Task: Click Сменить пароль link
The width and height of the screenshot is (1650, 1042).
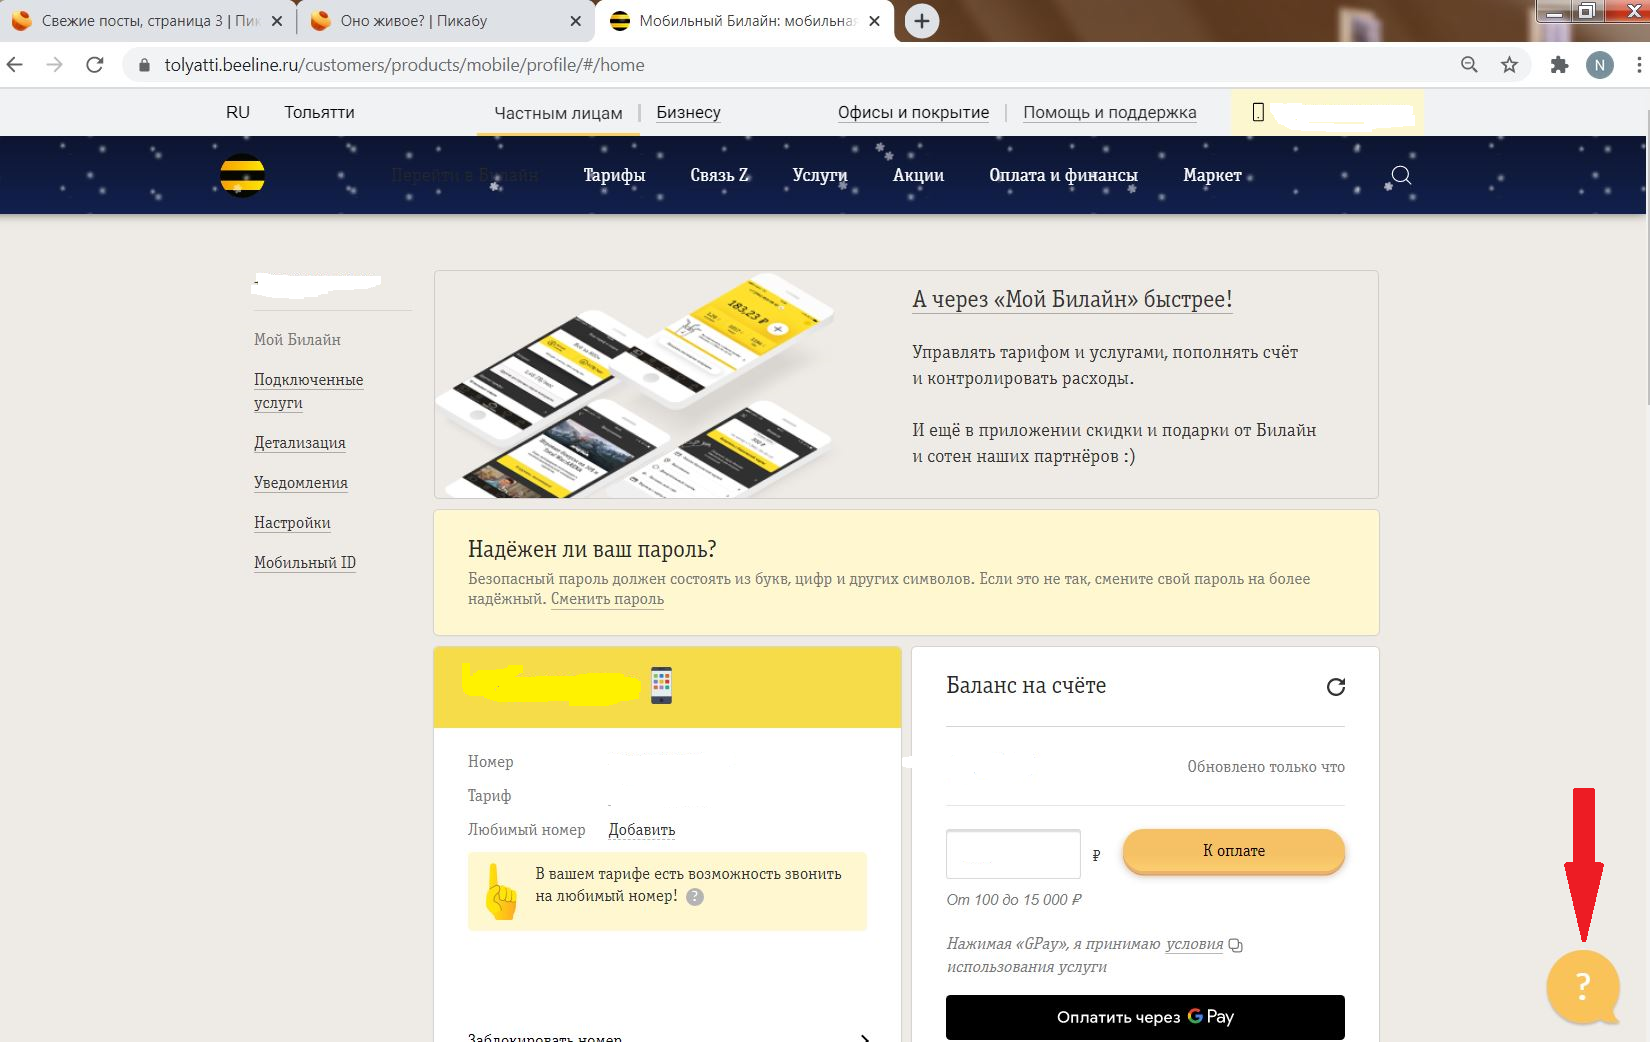Action: coord(607,599)
